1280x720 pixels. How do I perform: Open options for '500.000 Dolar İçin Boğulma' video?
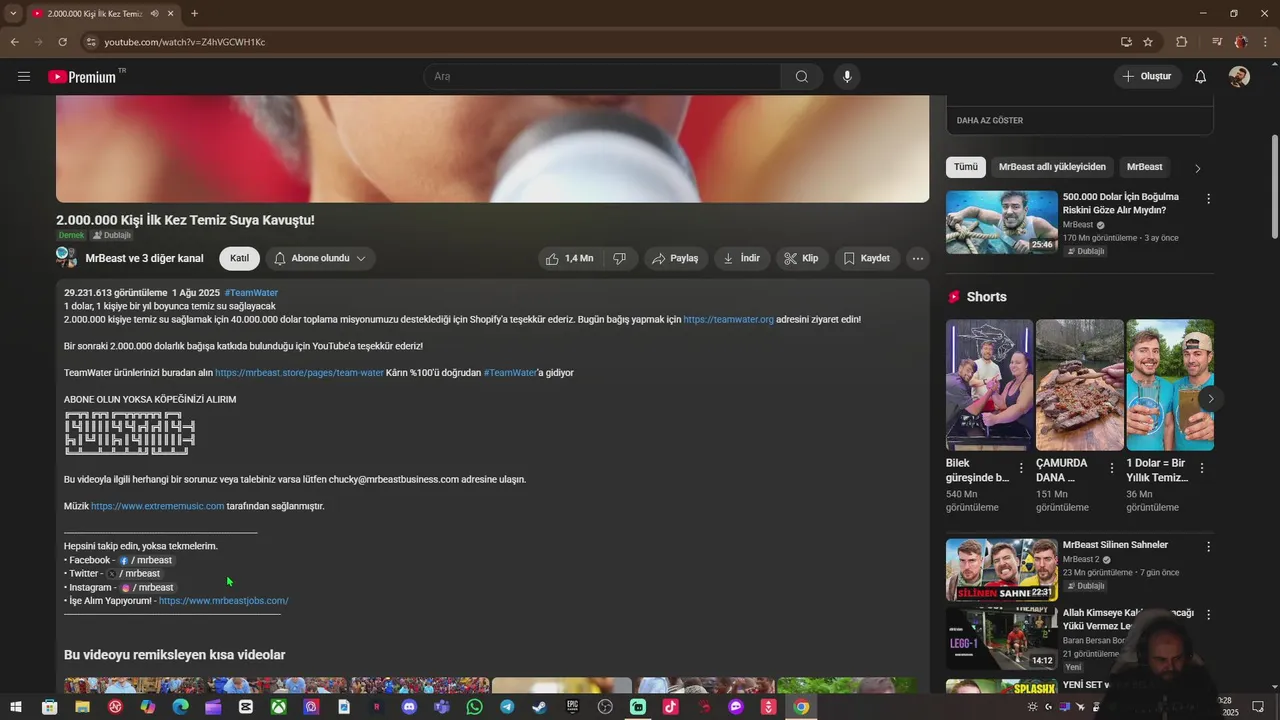(1208, 199)
